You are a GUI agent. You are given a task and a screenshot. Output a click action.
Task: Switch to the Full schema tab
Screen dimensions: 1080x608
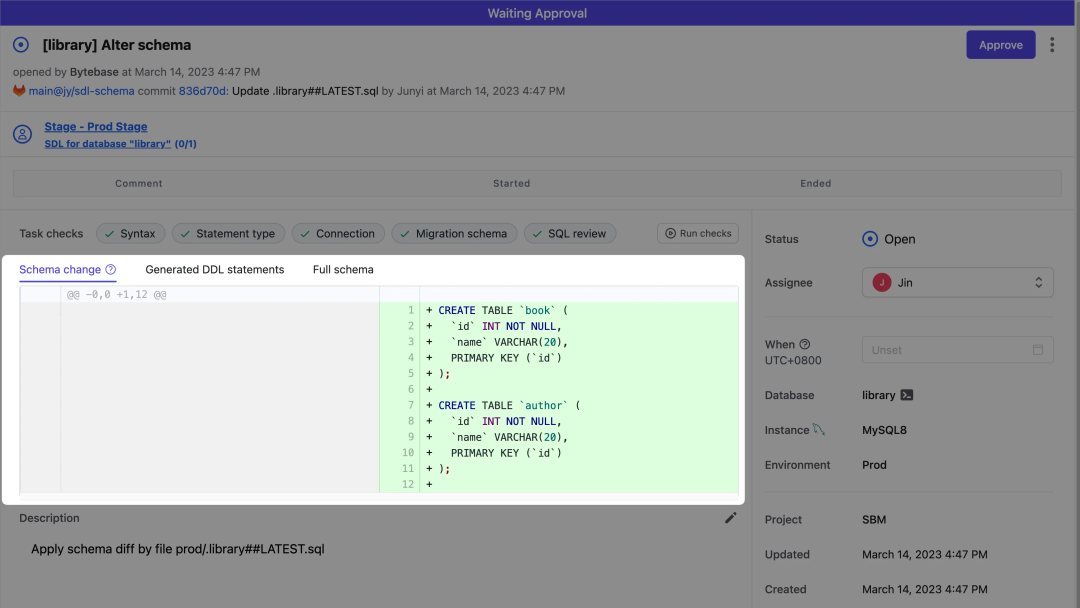tap(343, 269)
